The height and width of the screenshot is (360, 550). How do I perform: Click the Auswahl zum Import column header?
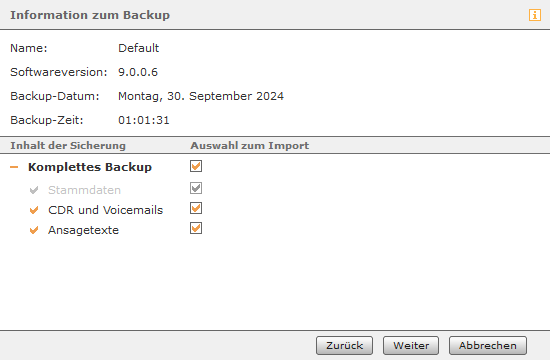click(x=249, y=146)
